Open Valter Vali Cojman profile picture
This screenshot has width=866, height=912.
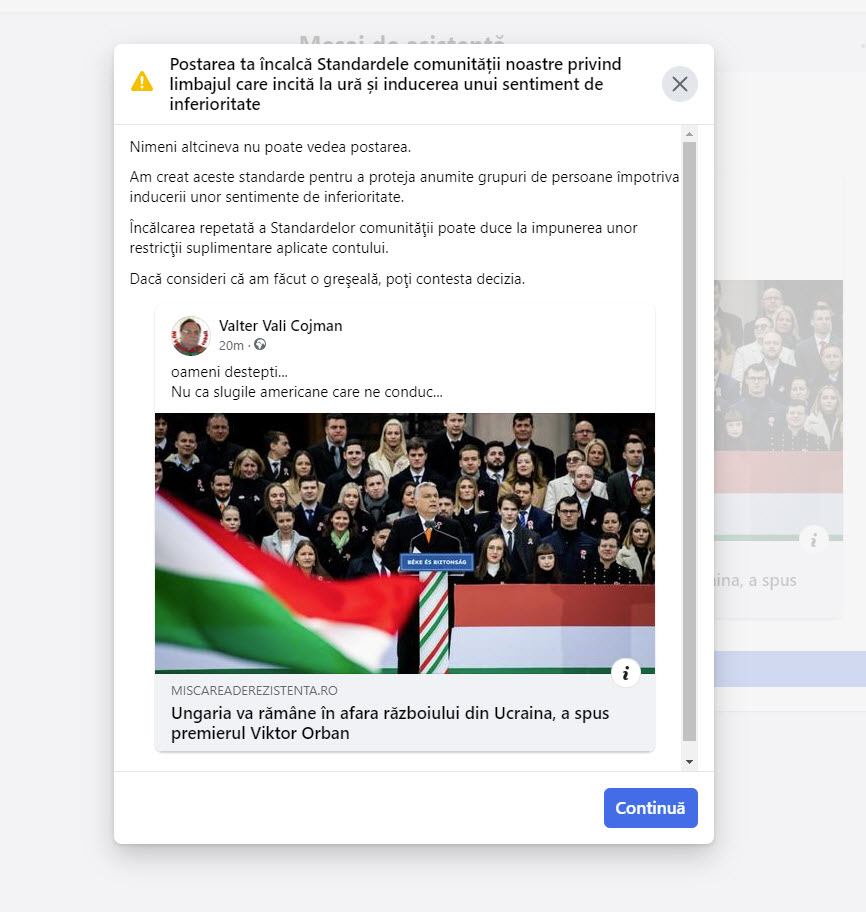coord(191,336)
